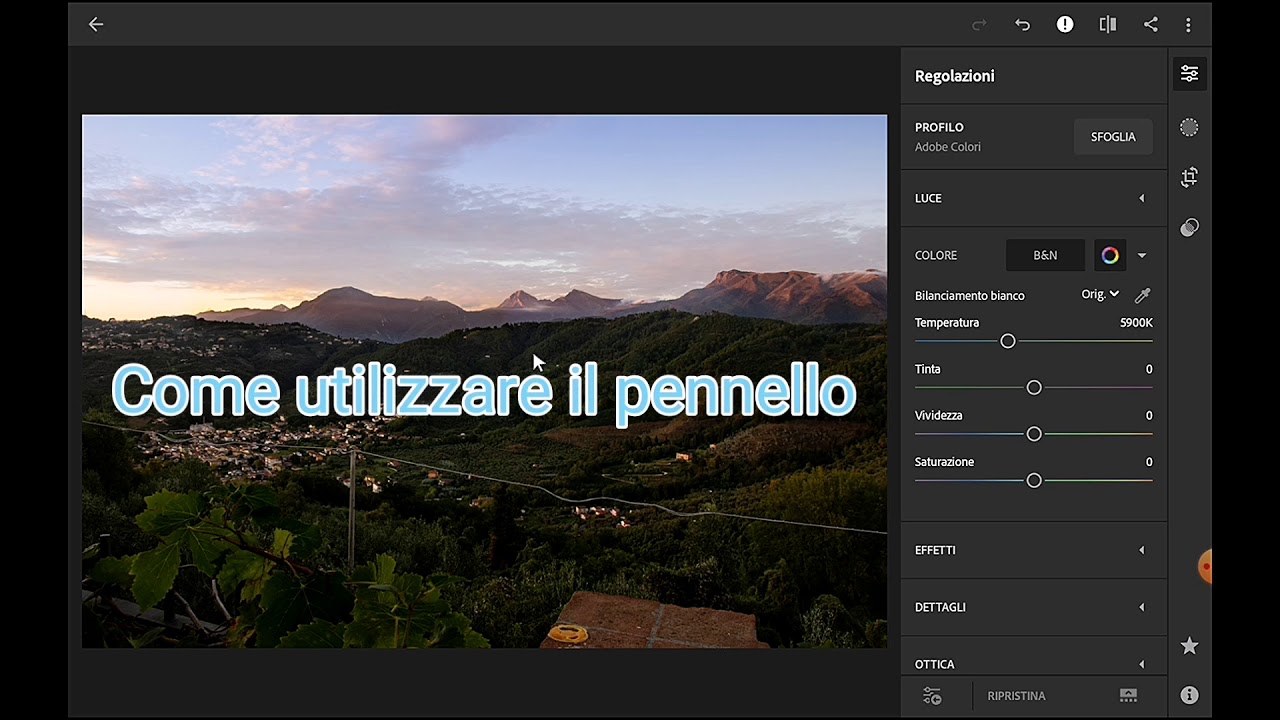The height and width of the screenshot is (720, 1280).
Task: Expand the LUCE section
Action: pyautogui.click(x=1034, y=198)
